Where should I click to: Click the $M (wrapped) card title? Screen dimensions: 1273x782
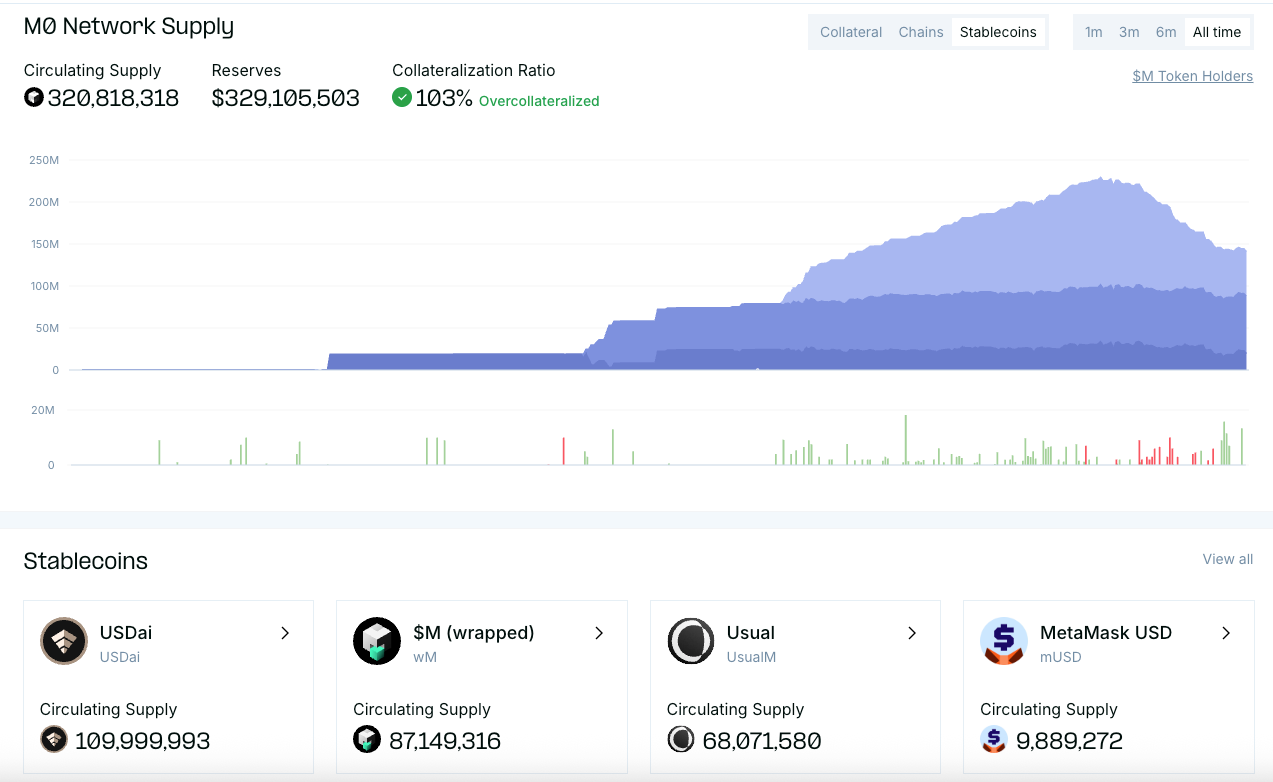(x=474, y=632)
